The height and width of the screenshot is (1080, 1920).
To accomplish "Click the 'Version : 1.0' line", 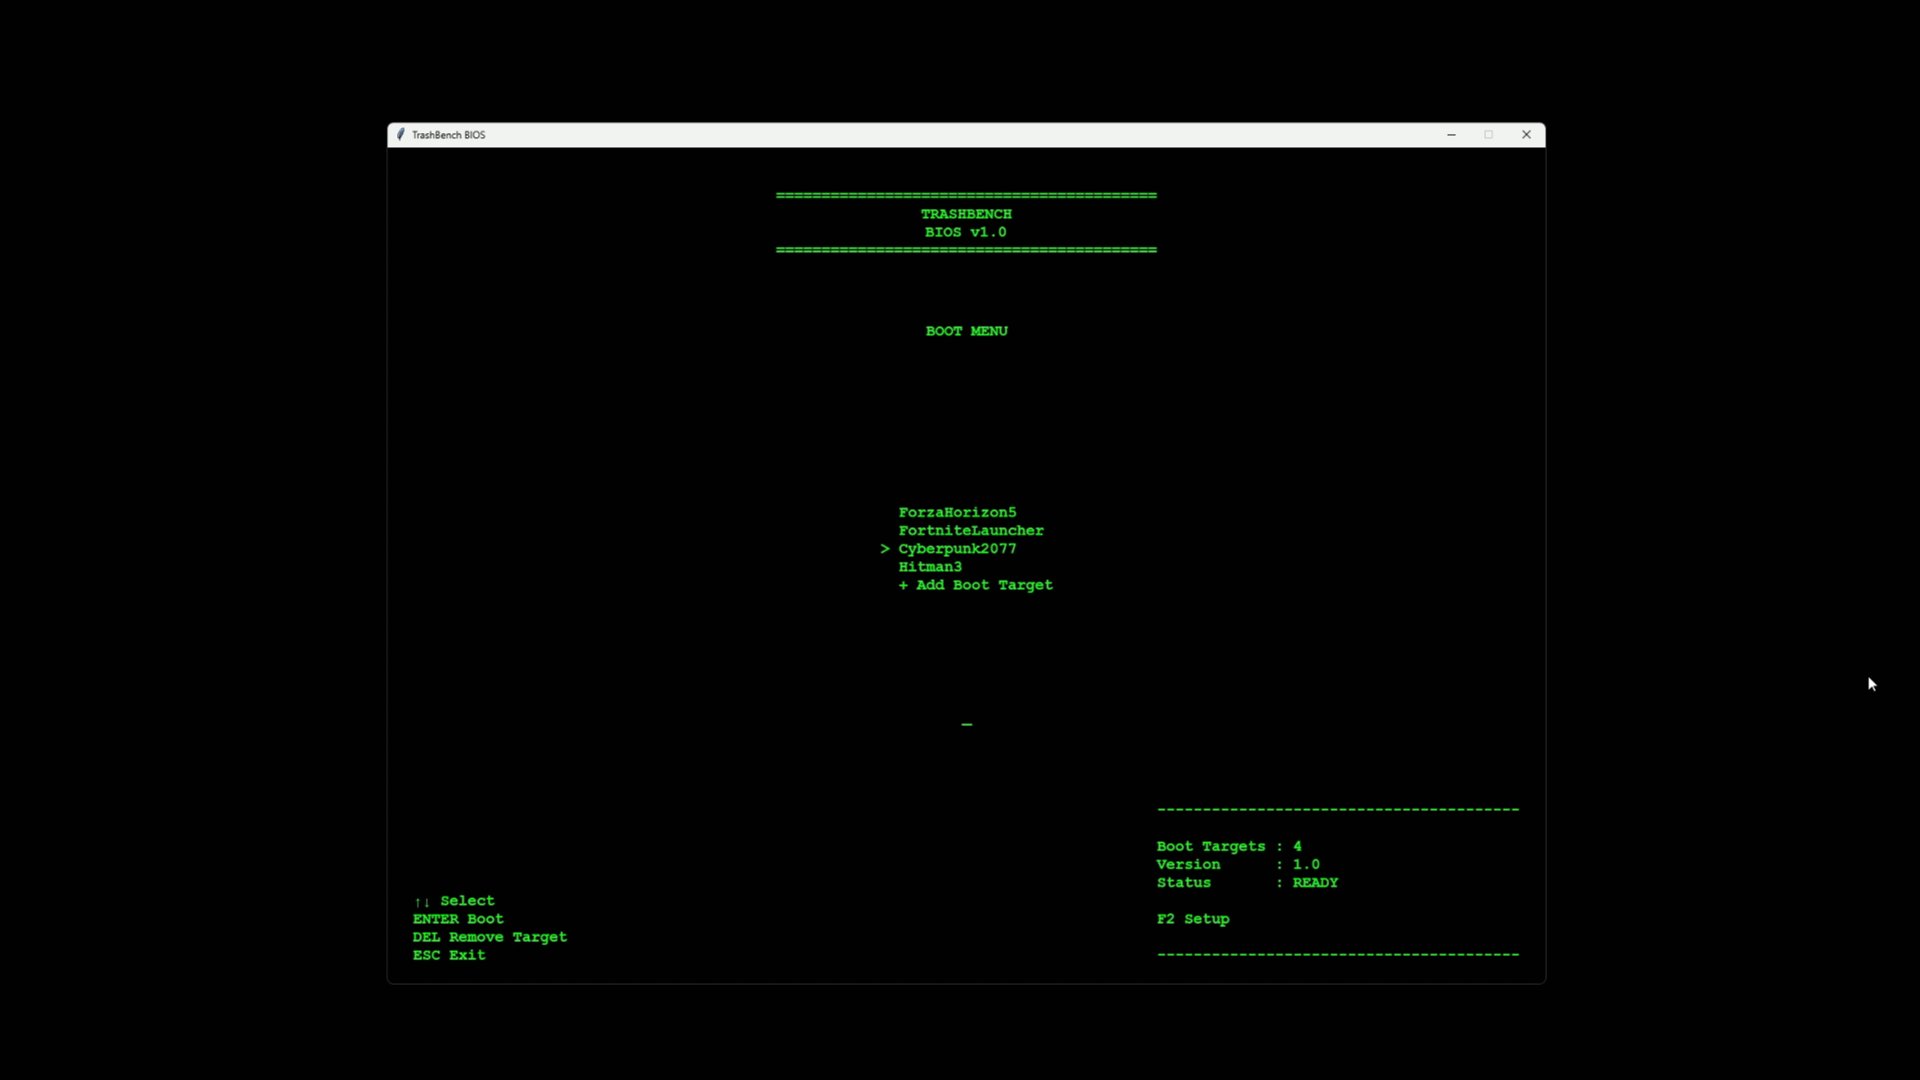I will click(1238, 864).
